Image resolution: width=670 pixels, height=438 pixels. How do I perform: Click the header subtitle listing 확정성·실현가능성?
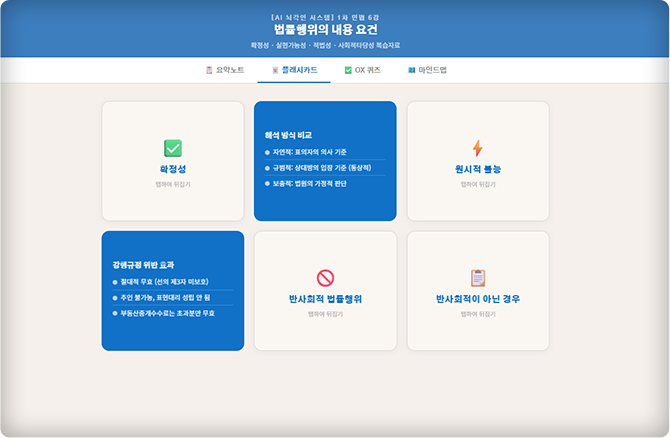click(x=326, y=45)
